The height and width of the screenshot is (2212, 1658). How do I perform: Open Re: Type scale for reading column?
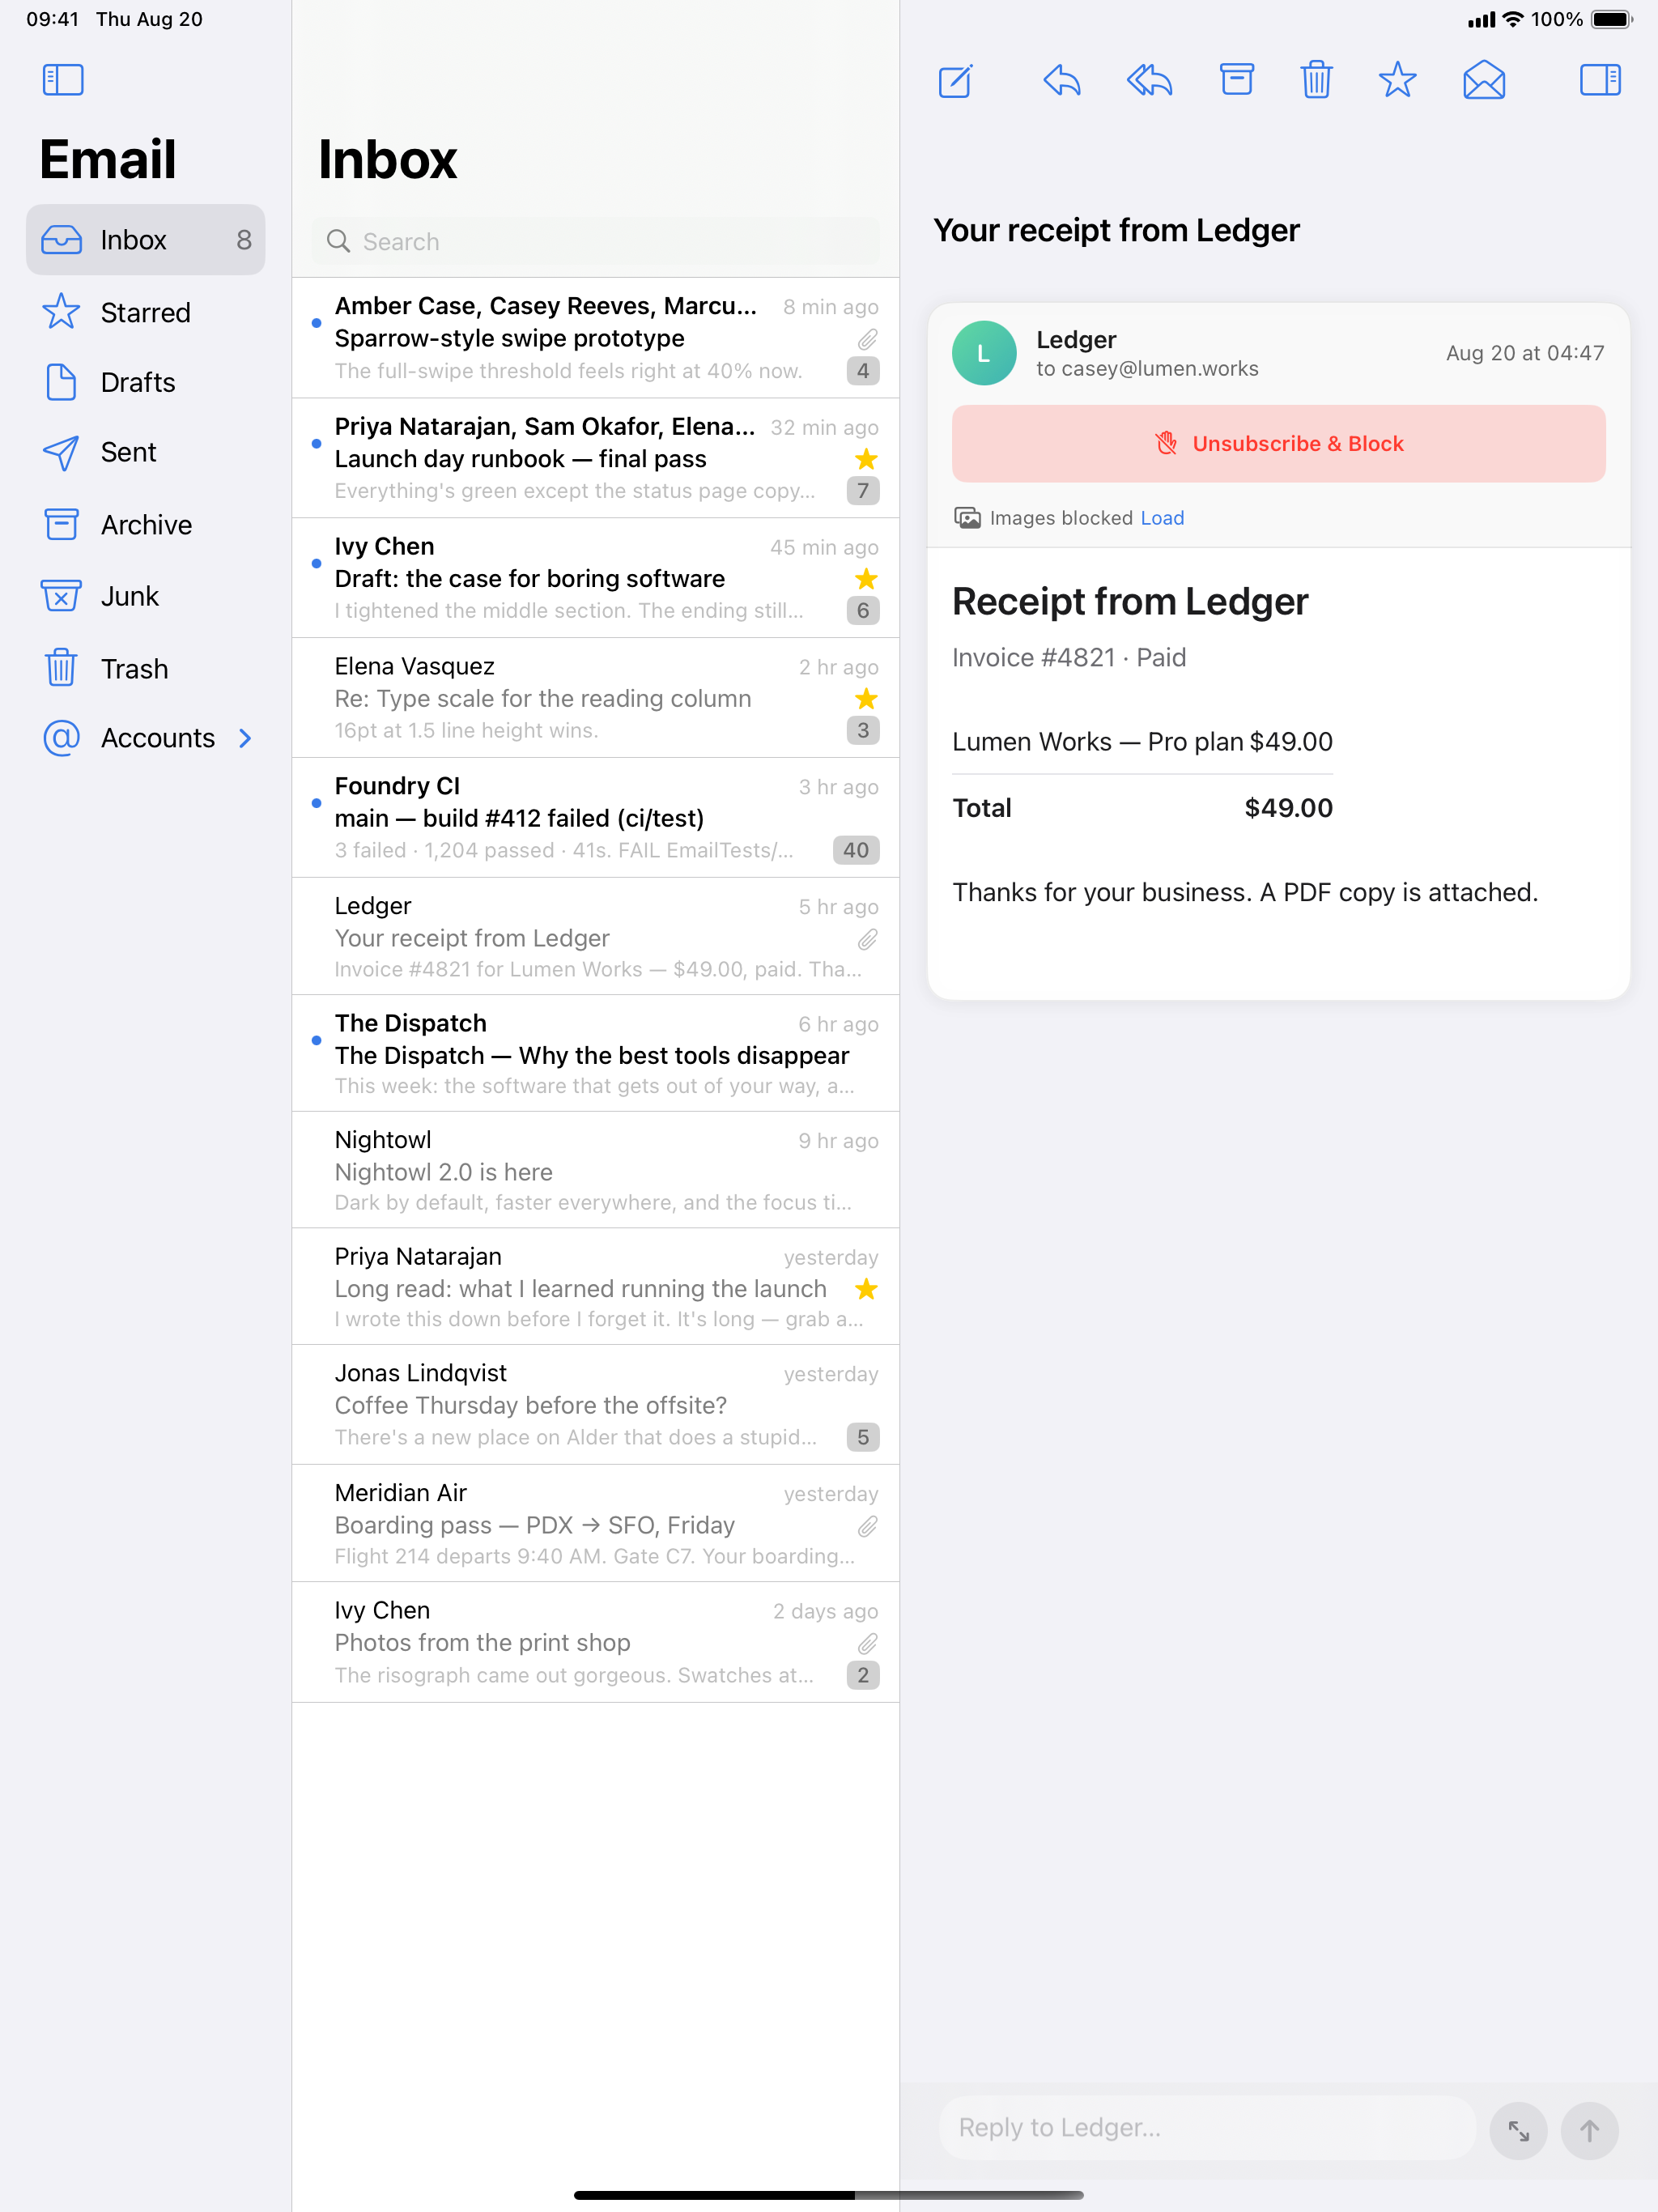click(596, 698)
